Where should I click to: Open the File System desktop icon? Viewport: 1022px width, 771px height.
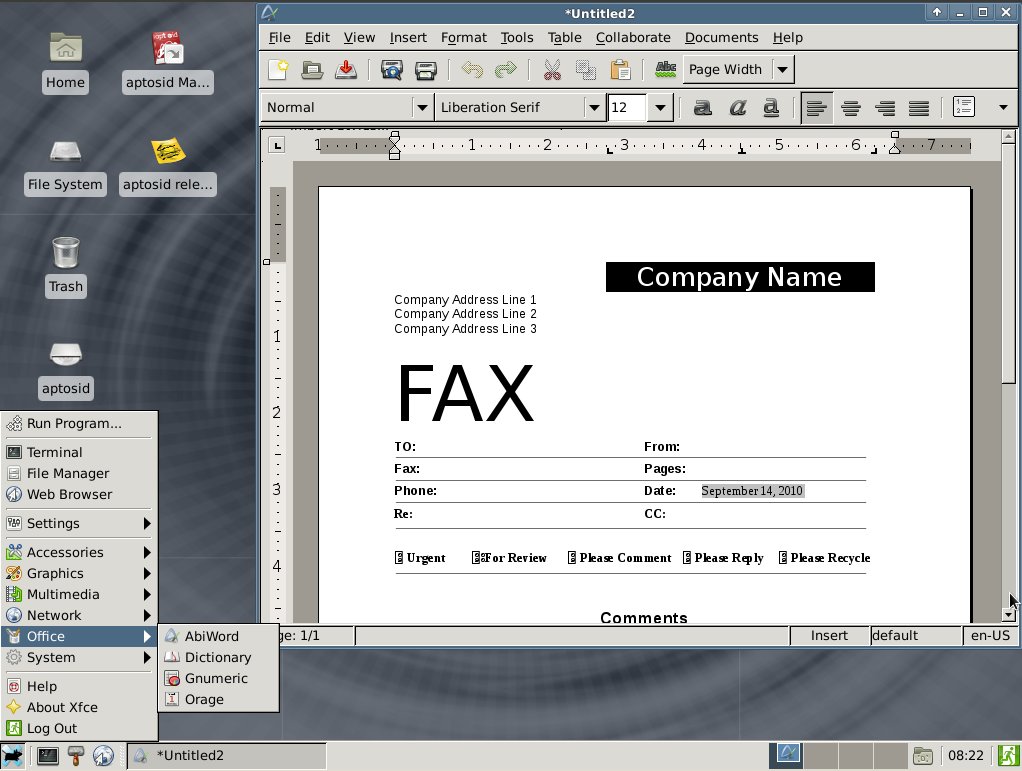tap(65, 166)
